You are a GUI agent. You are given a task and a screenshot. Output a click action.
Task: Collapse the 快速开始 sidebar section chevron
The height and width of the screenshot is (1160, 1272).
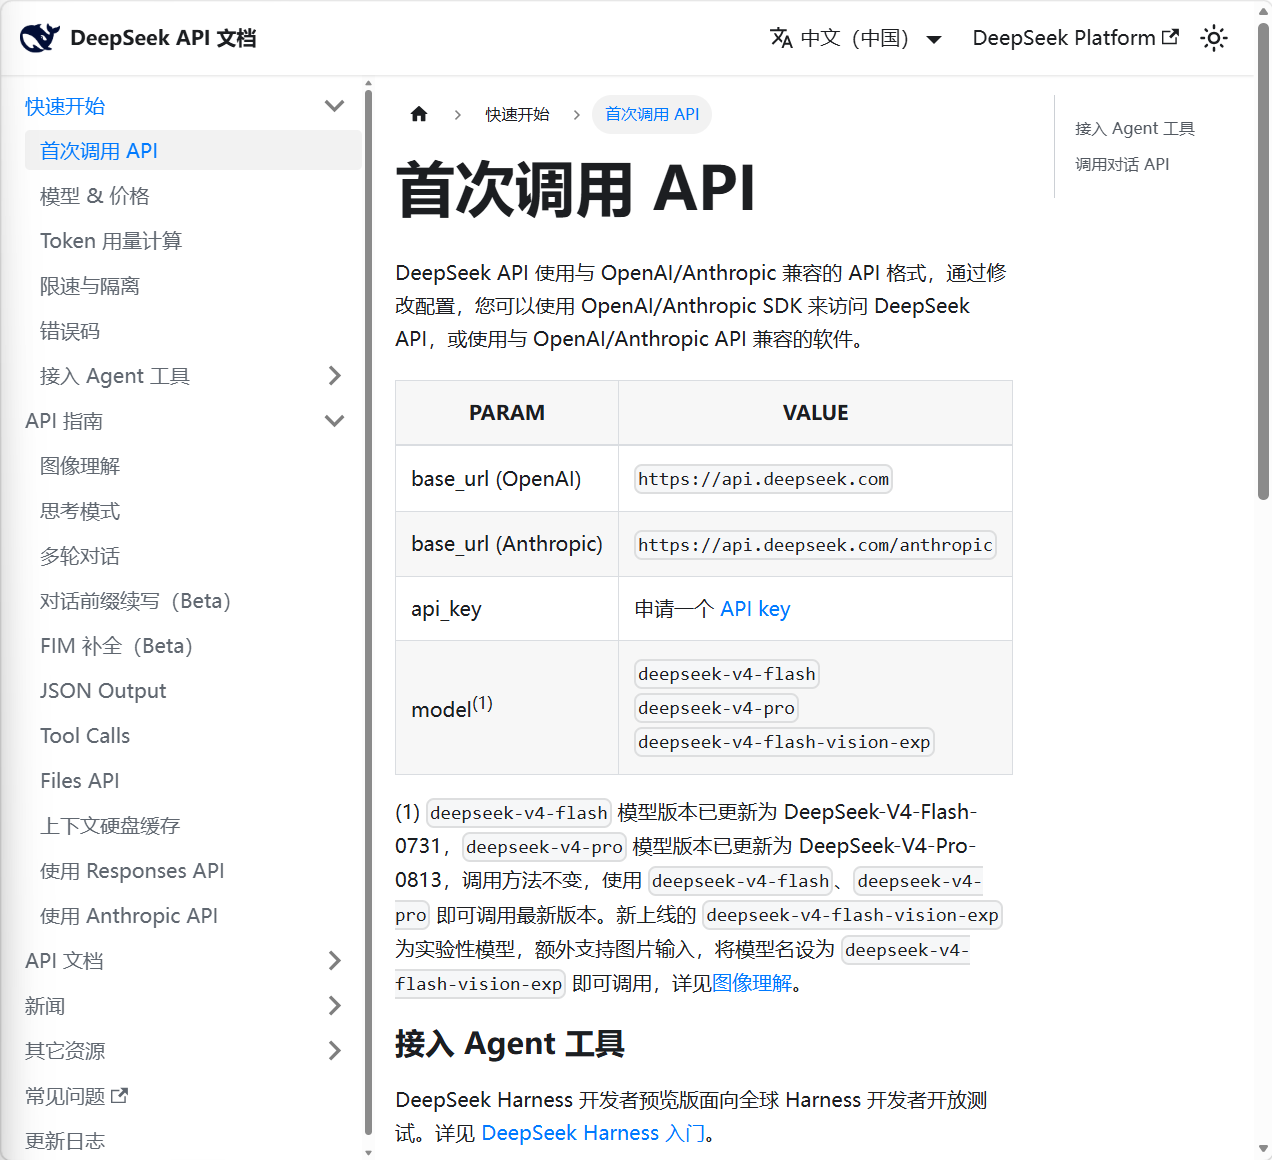coord(335,106)
